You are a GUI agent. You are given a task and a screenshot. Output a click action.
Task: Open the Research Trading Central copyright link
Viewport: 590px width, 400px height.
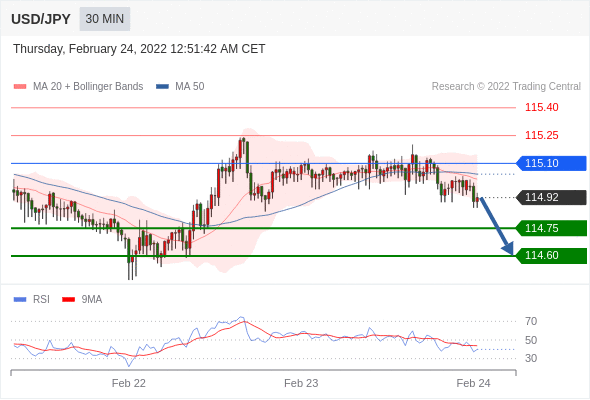pos(506,87)
